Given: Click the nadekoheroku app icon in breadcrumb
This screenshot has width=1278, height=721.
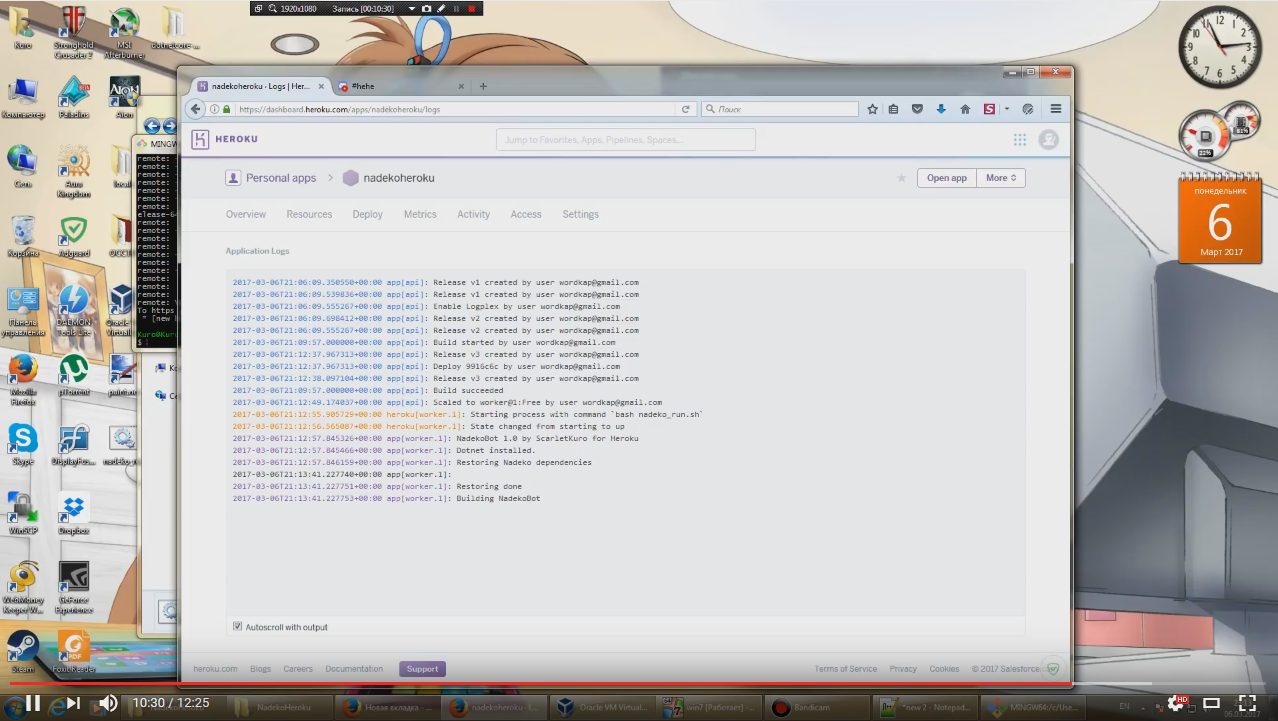Looking at the screenshot, I should coord(350,177).
